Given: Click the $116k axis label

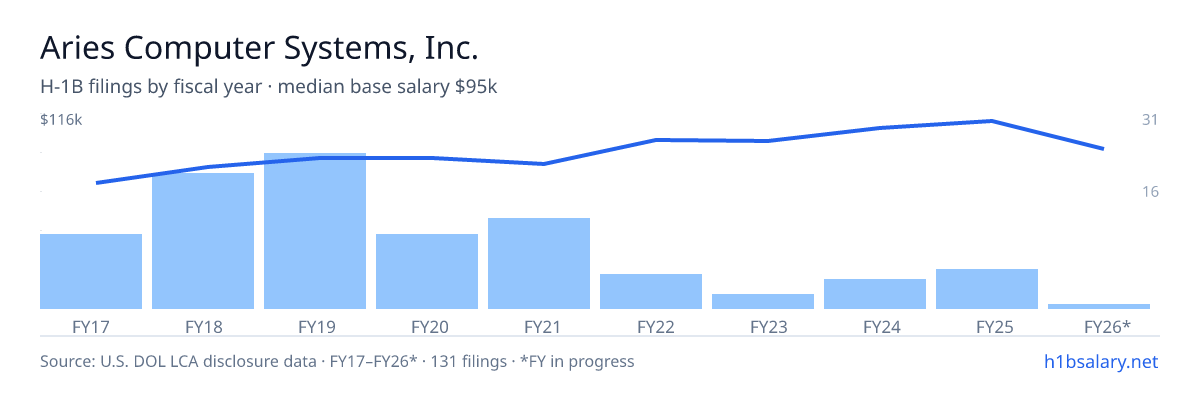Looking at the screenshot, I should coord(61,120).
